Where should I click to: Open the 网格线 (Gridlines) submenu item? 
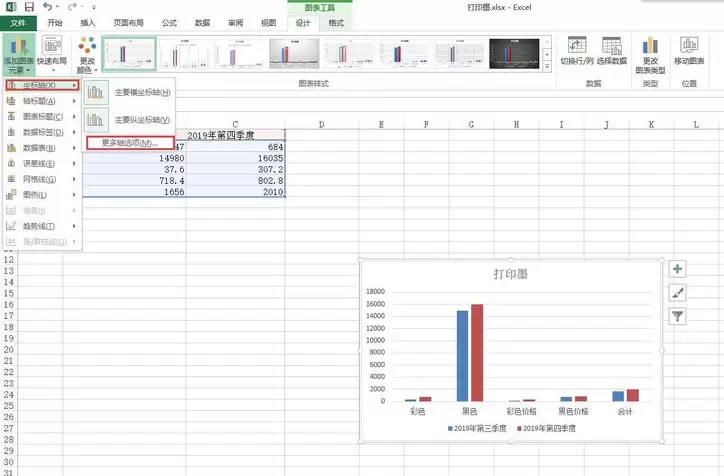(40, 178)
